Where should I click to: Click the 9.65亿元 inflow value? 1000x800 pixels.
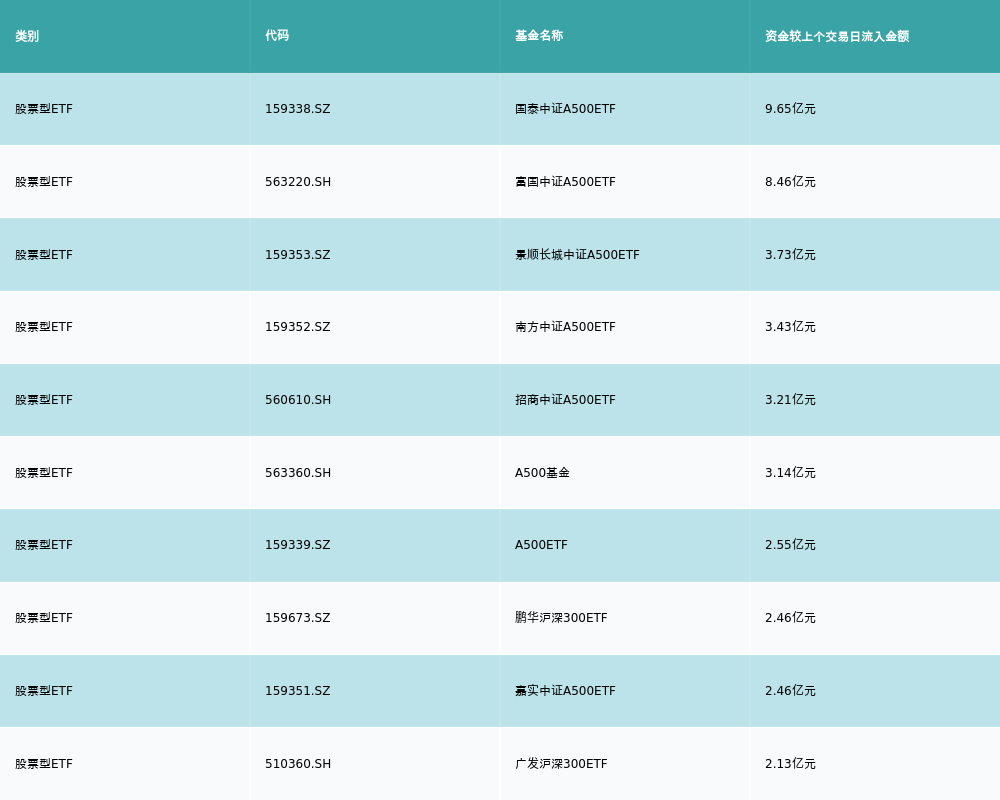point(790,109)
